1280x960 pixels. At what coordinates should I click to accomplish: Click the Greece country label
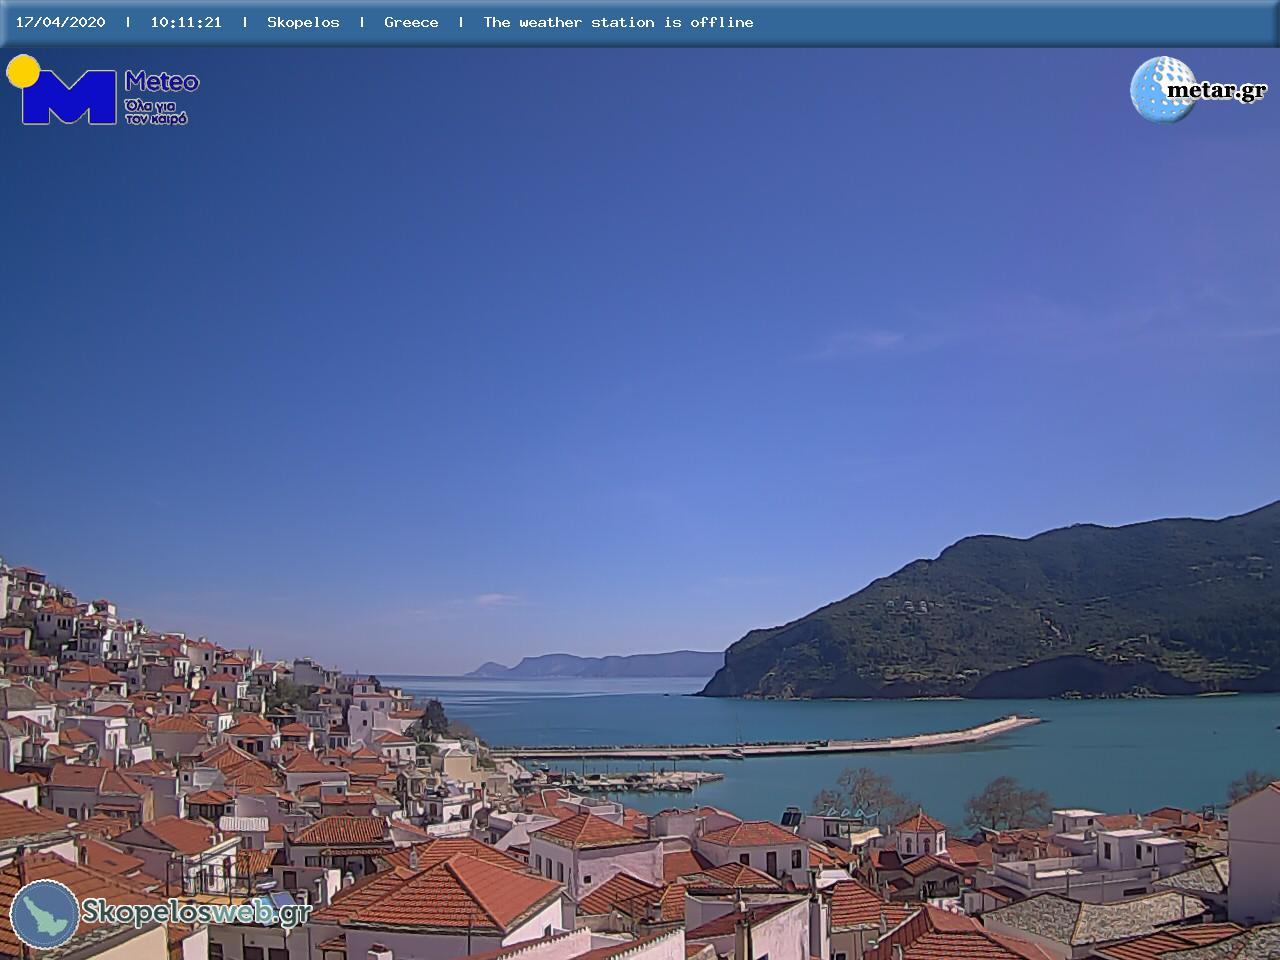(411, 22)
